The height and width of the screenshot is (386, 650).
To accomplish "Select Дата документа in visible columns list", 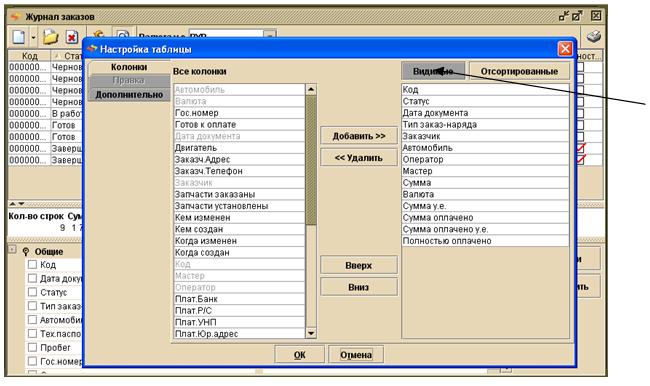I will click(485, 113).
